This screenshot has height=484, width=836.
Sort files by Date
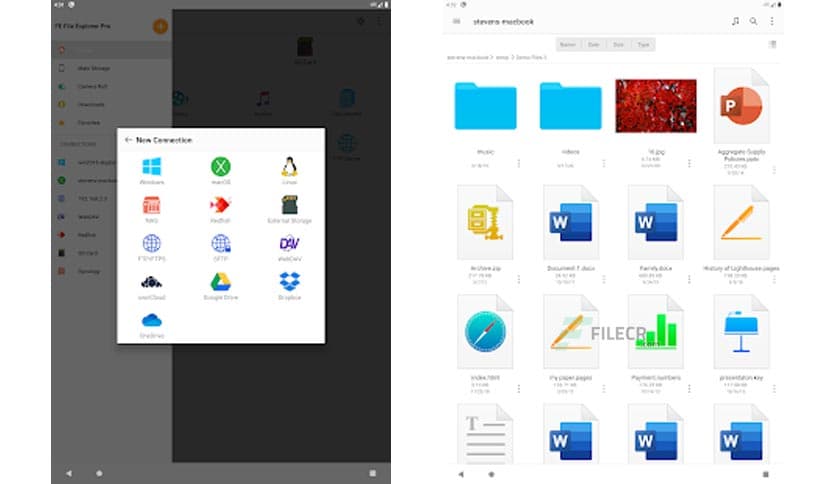593,45
